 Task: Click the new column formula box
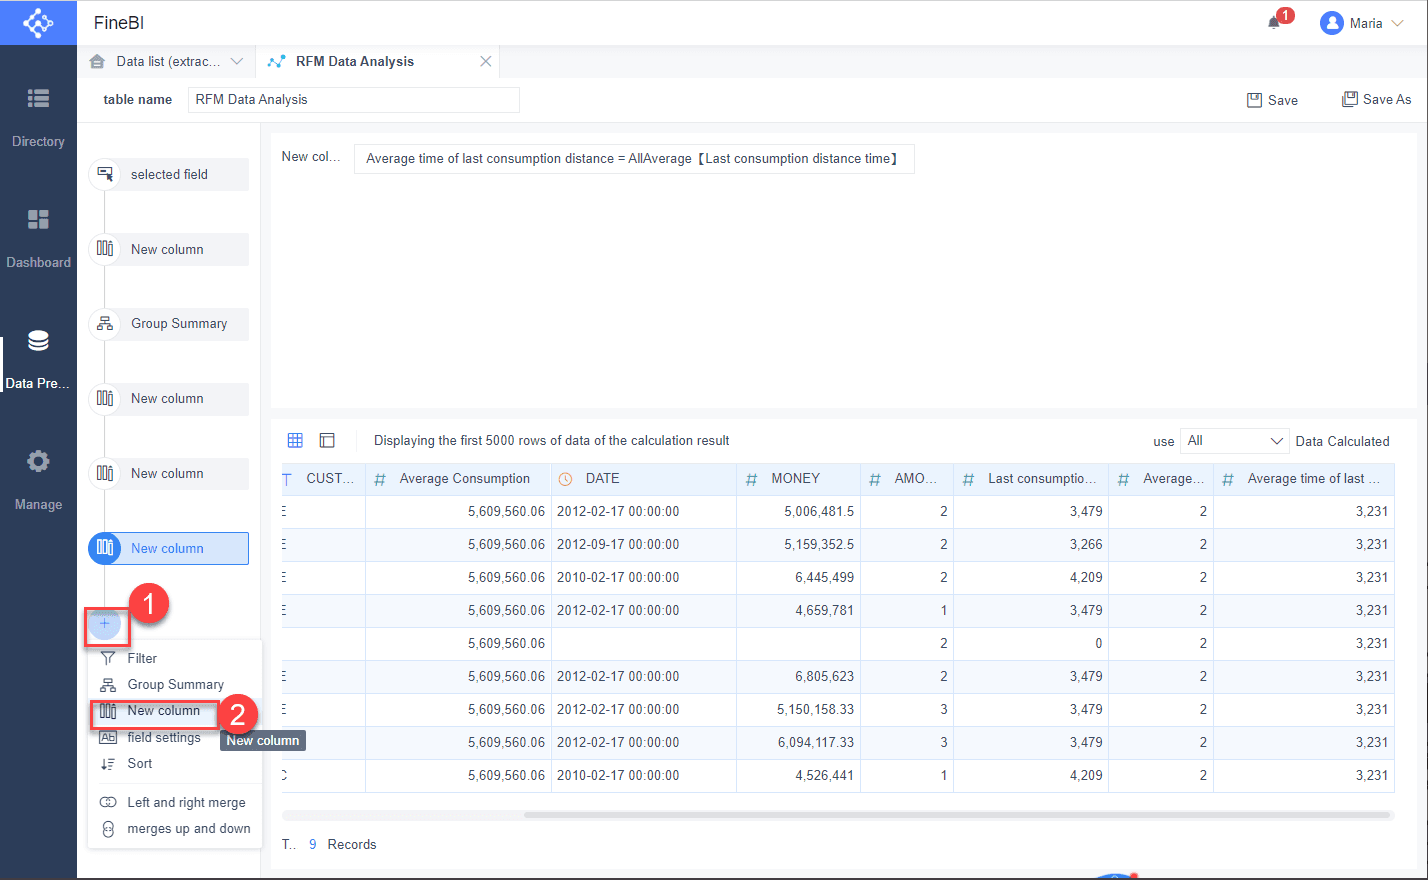click(634, 159)
